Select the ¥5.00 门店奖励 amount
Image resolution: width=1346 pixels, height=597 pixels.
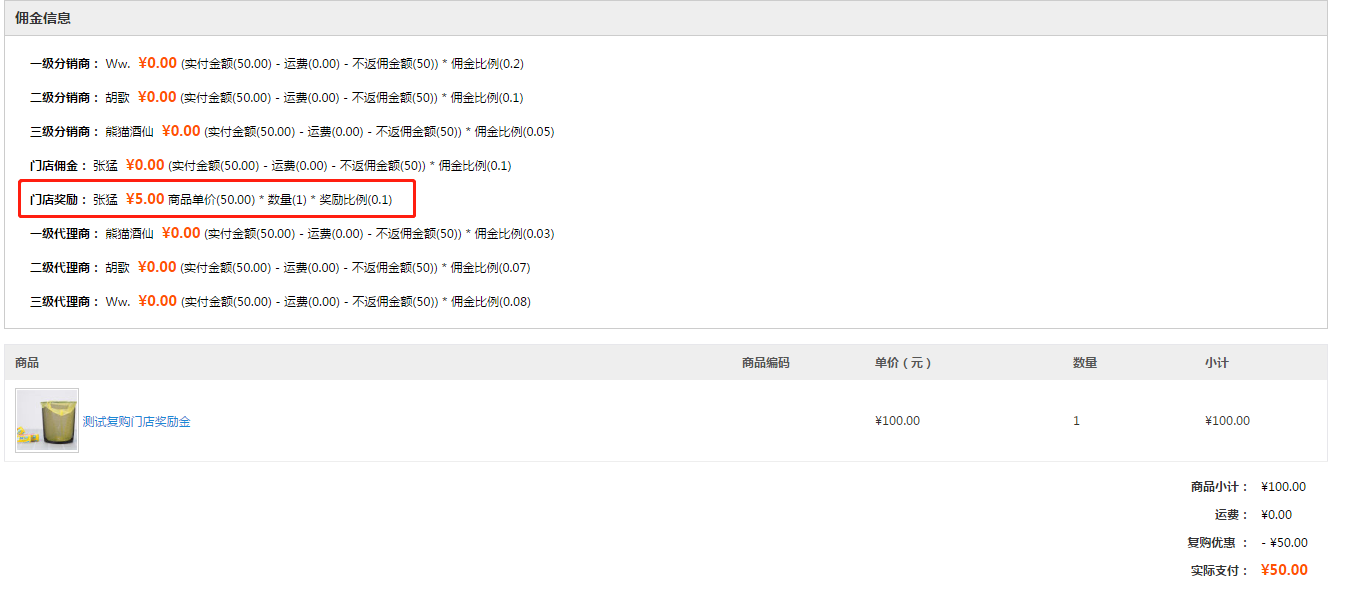point(145,199)
